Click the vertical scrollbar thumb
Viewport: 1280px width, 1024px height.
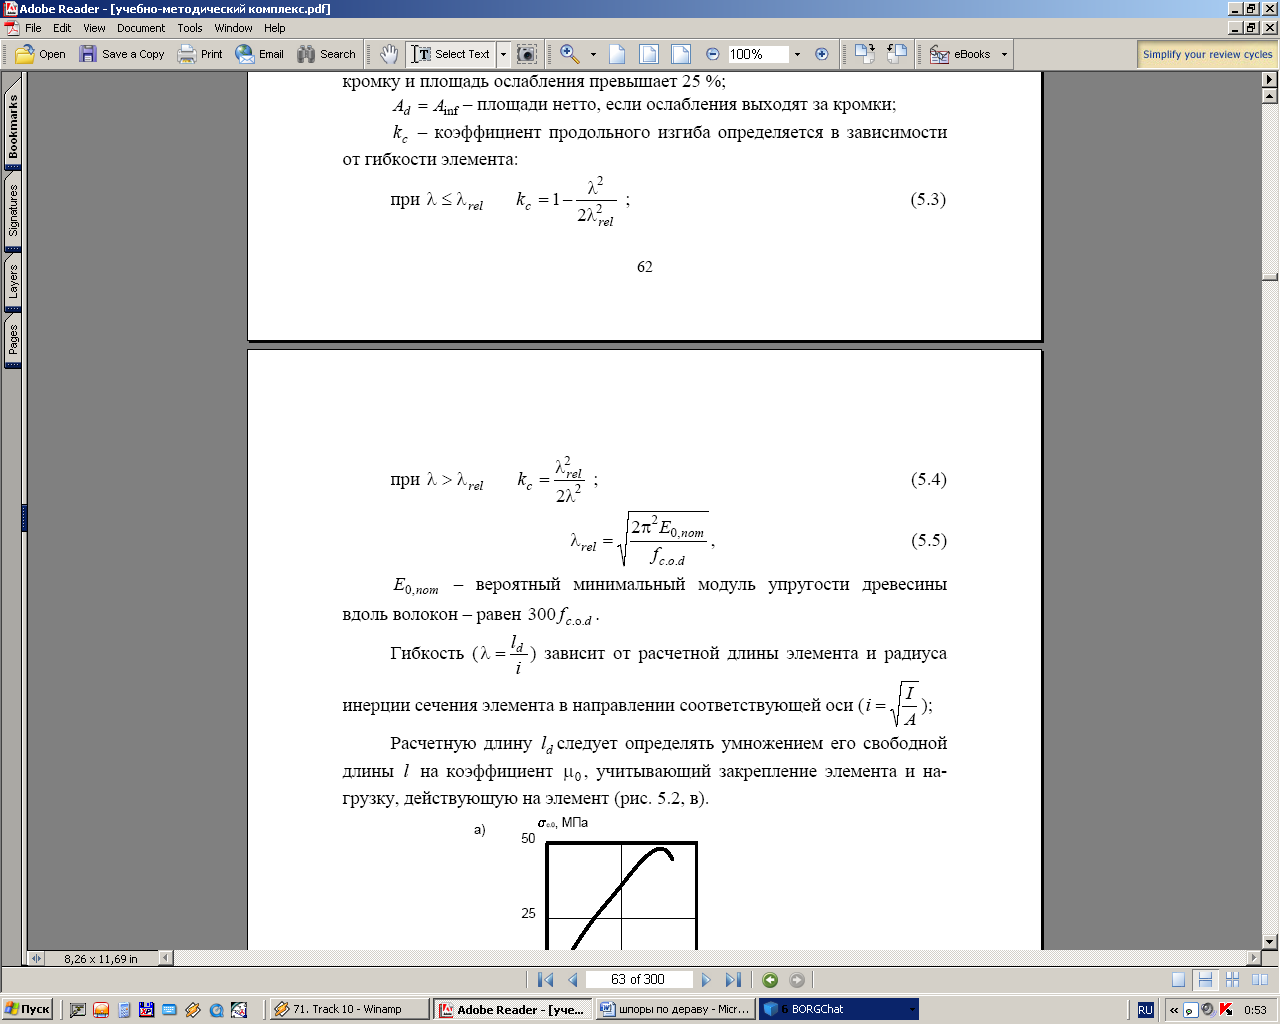click(1270, 277)
